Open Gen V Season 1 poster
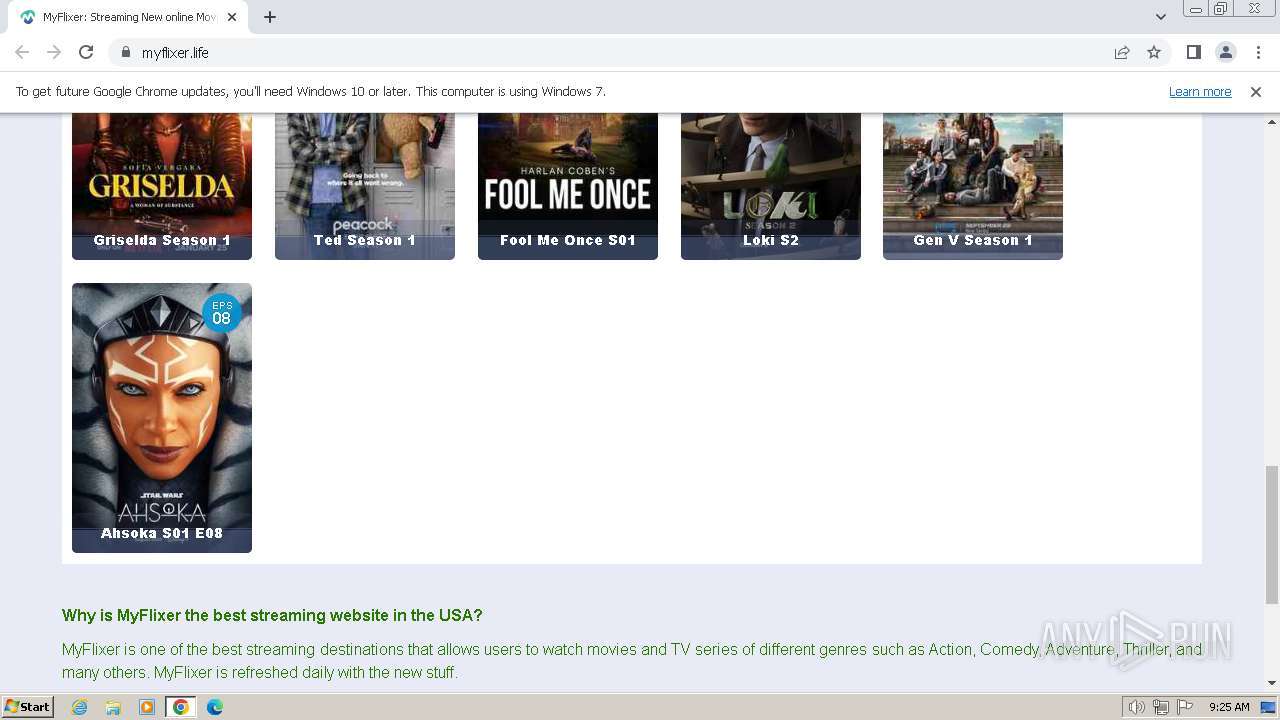 point(973,186)
